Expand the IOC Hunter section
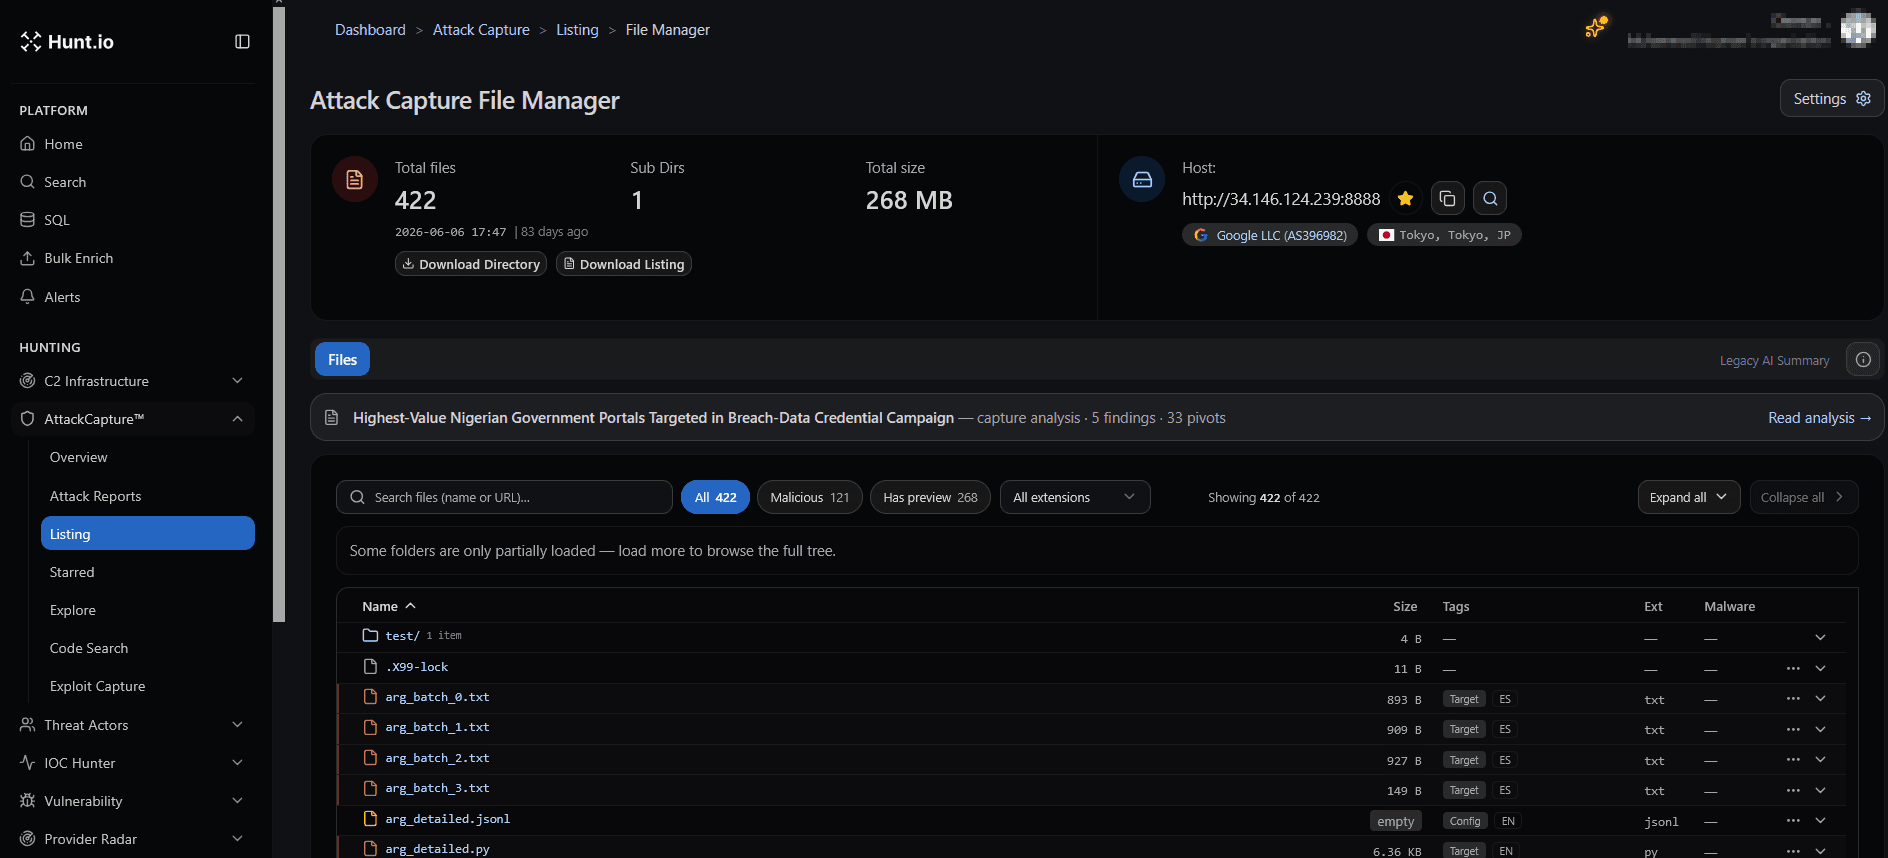Screen dimensions: 1888x858 click(237, 763)
